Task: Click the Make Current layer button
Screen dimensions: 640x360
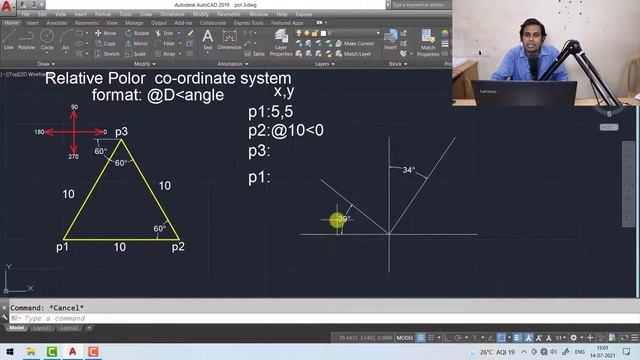Action: pos(355,43)
